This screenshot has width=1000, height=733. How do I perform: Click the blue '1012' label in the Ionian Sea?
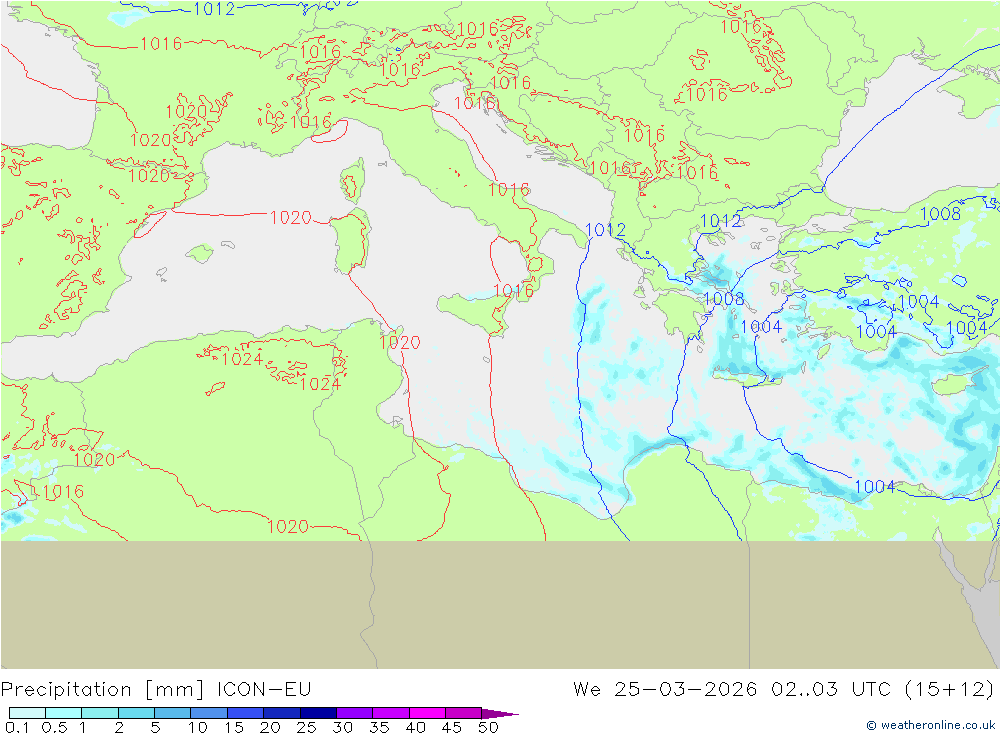coord(605,230)
